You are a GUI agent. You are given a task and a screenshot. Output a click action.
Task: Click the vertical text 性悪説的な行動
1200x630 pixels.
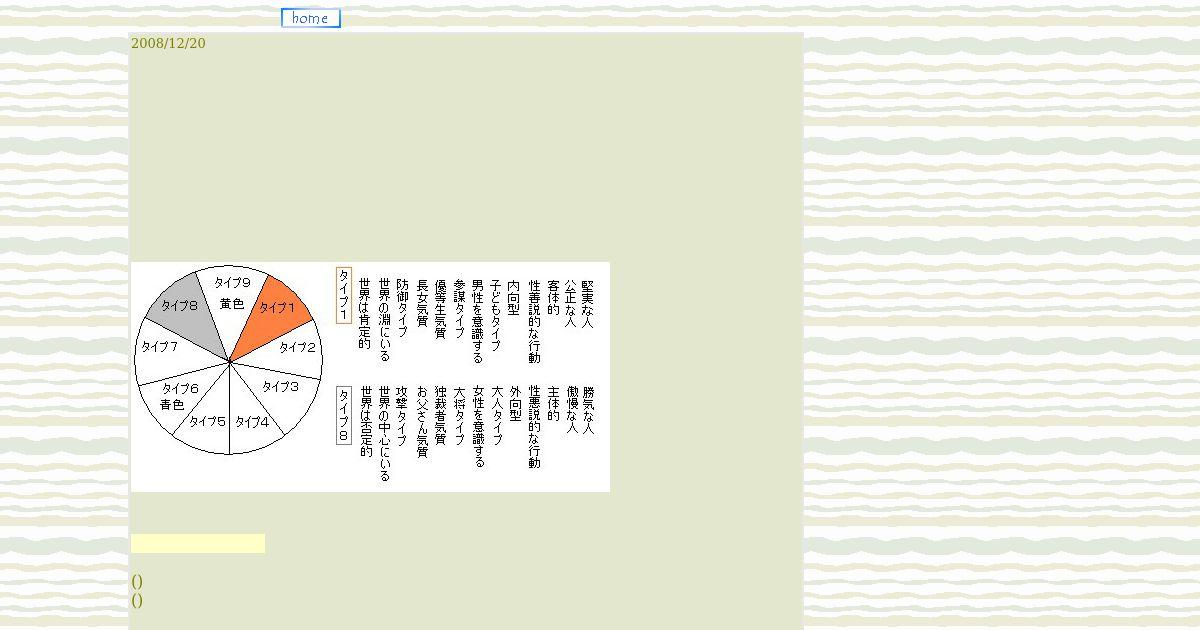pos(534,428)
